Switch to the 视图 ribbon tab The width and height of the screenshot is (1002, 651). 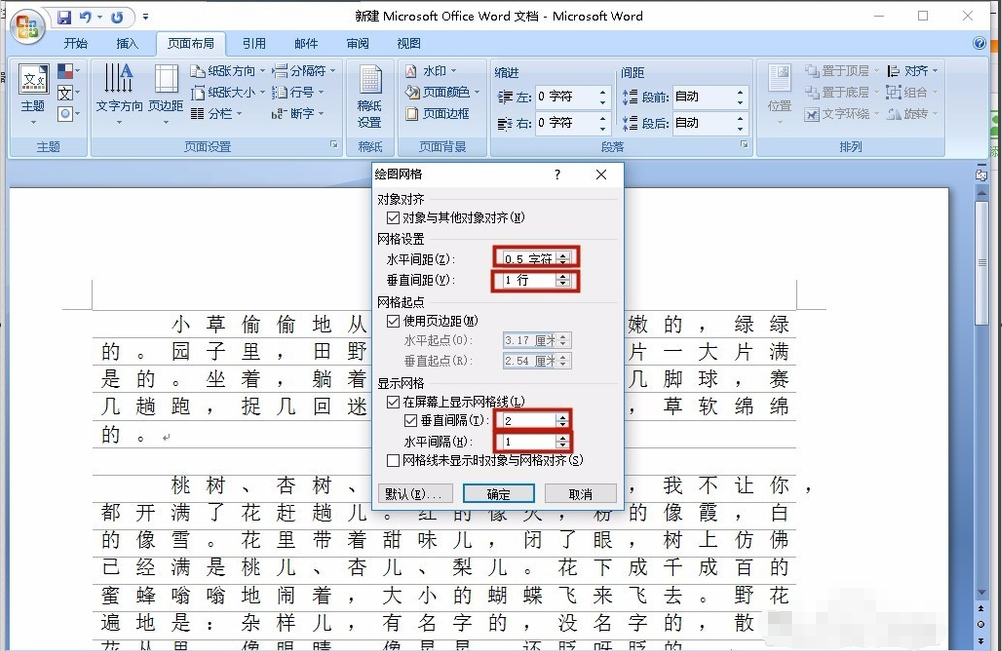pos(408,43)
